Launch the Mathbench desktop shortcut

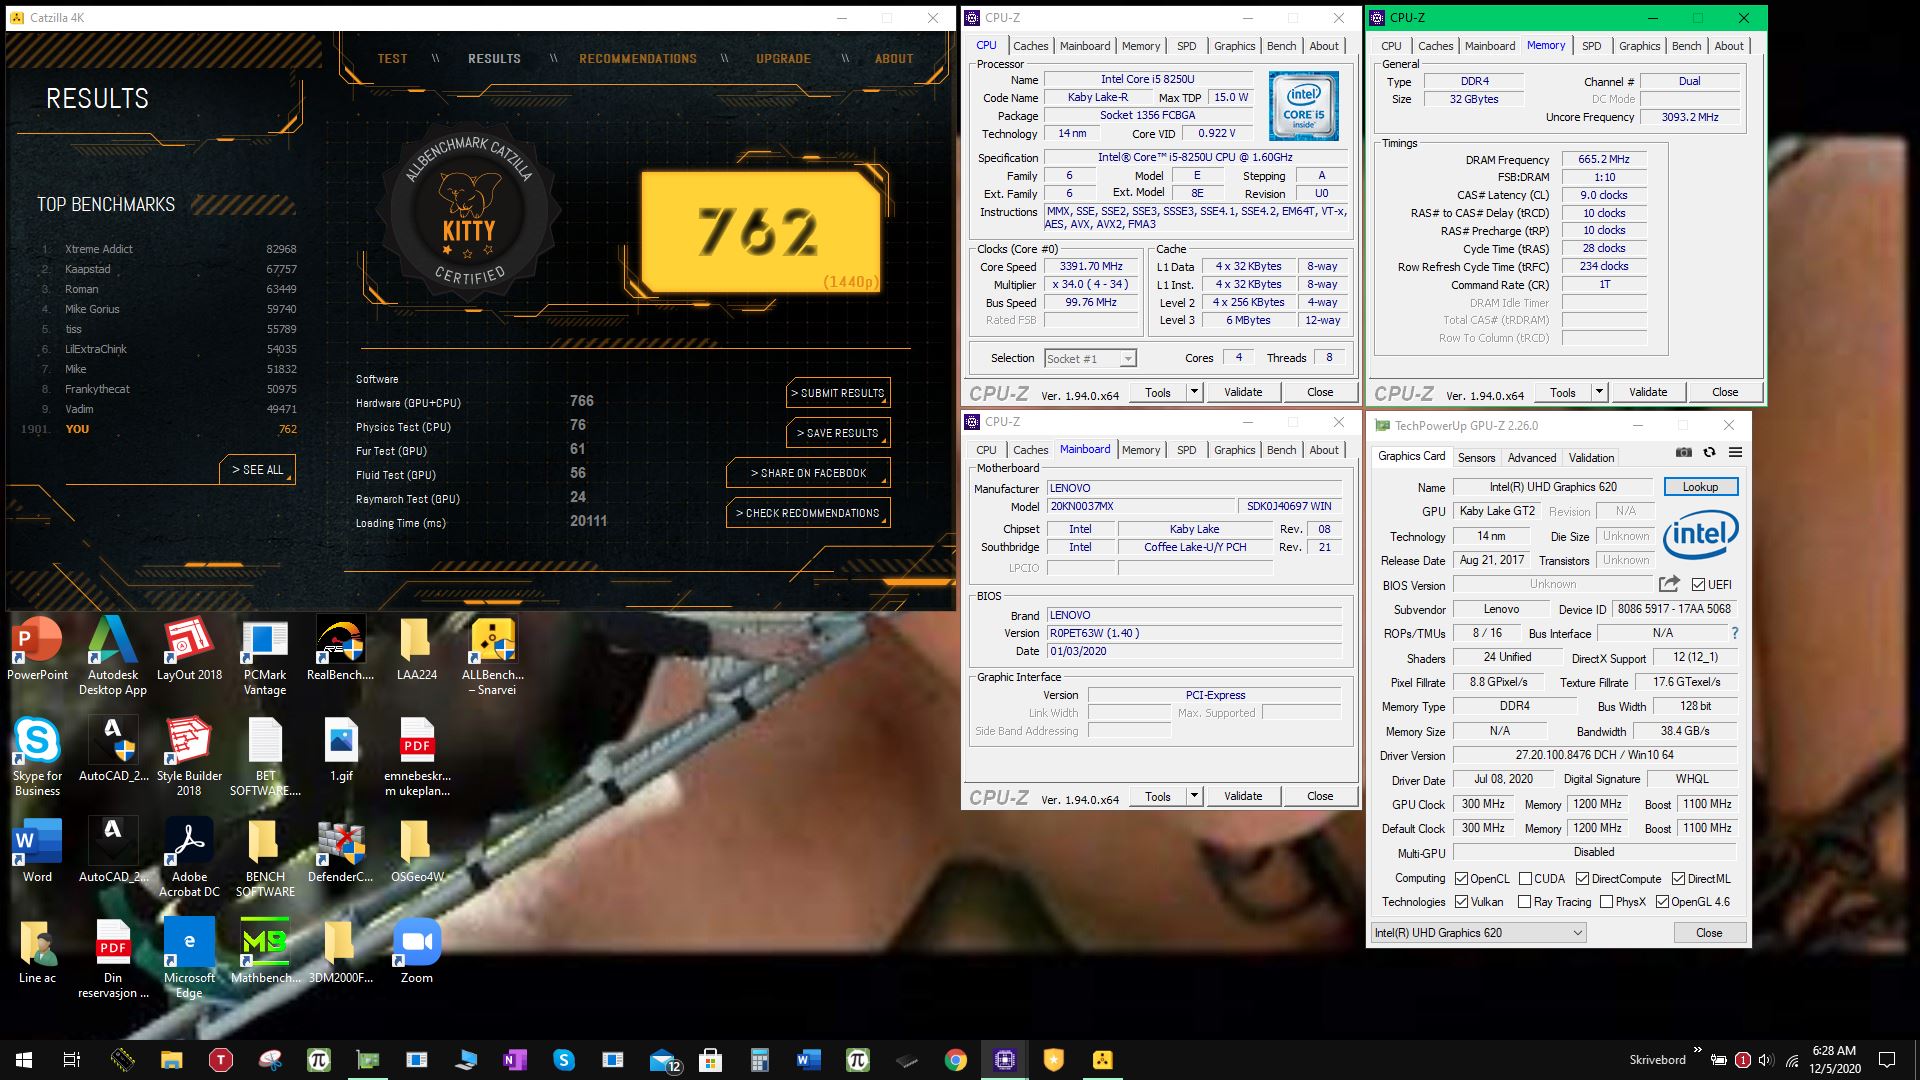(265, 951)
